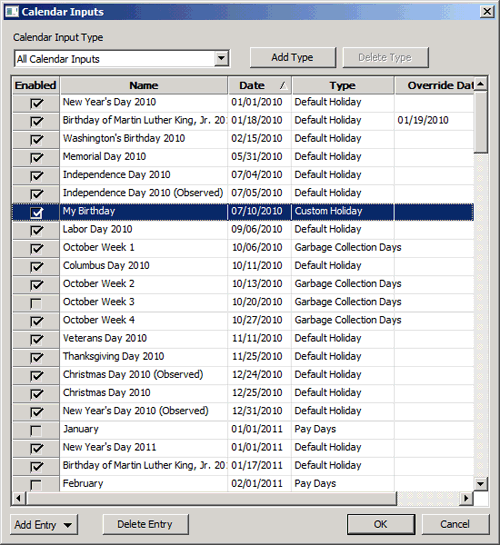Select the Independence Day 2010 (Observed) row
The height and width of the screenshot is (545, 500).
click(x=243, y=193)
